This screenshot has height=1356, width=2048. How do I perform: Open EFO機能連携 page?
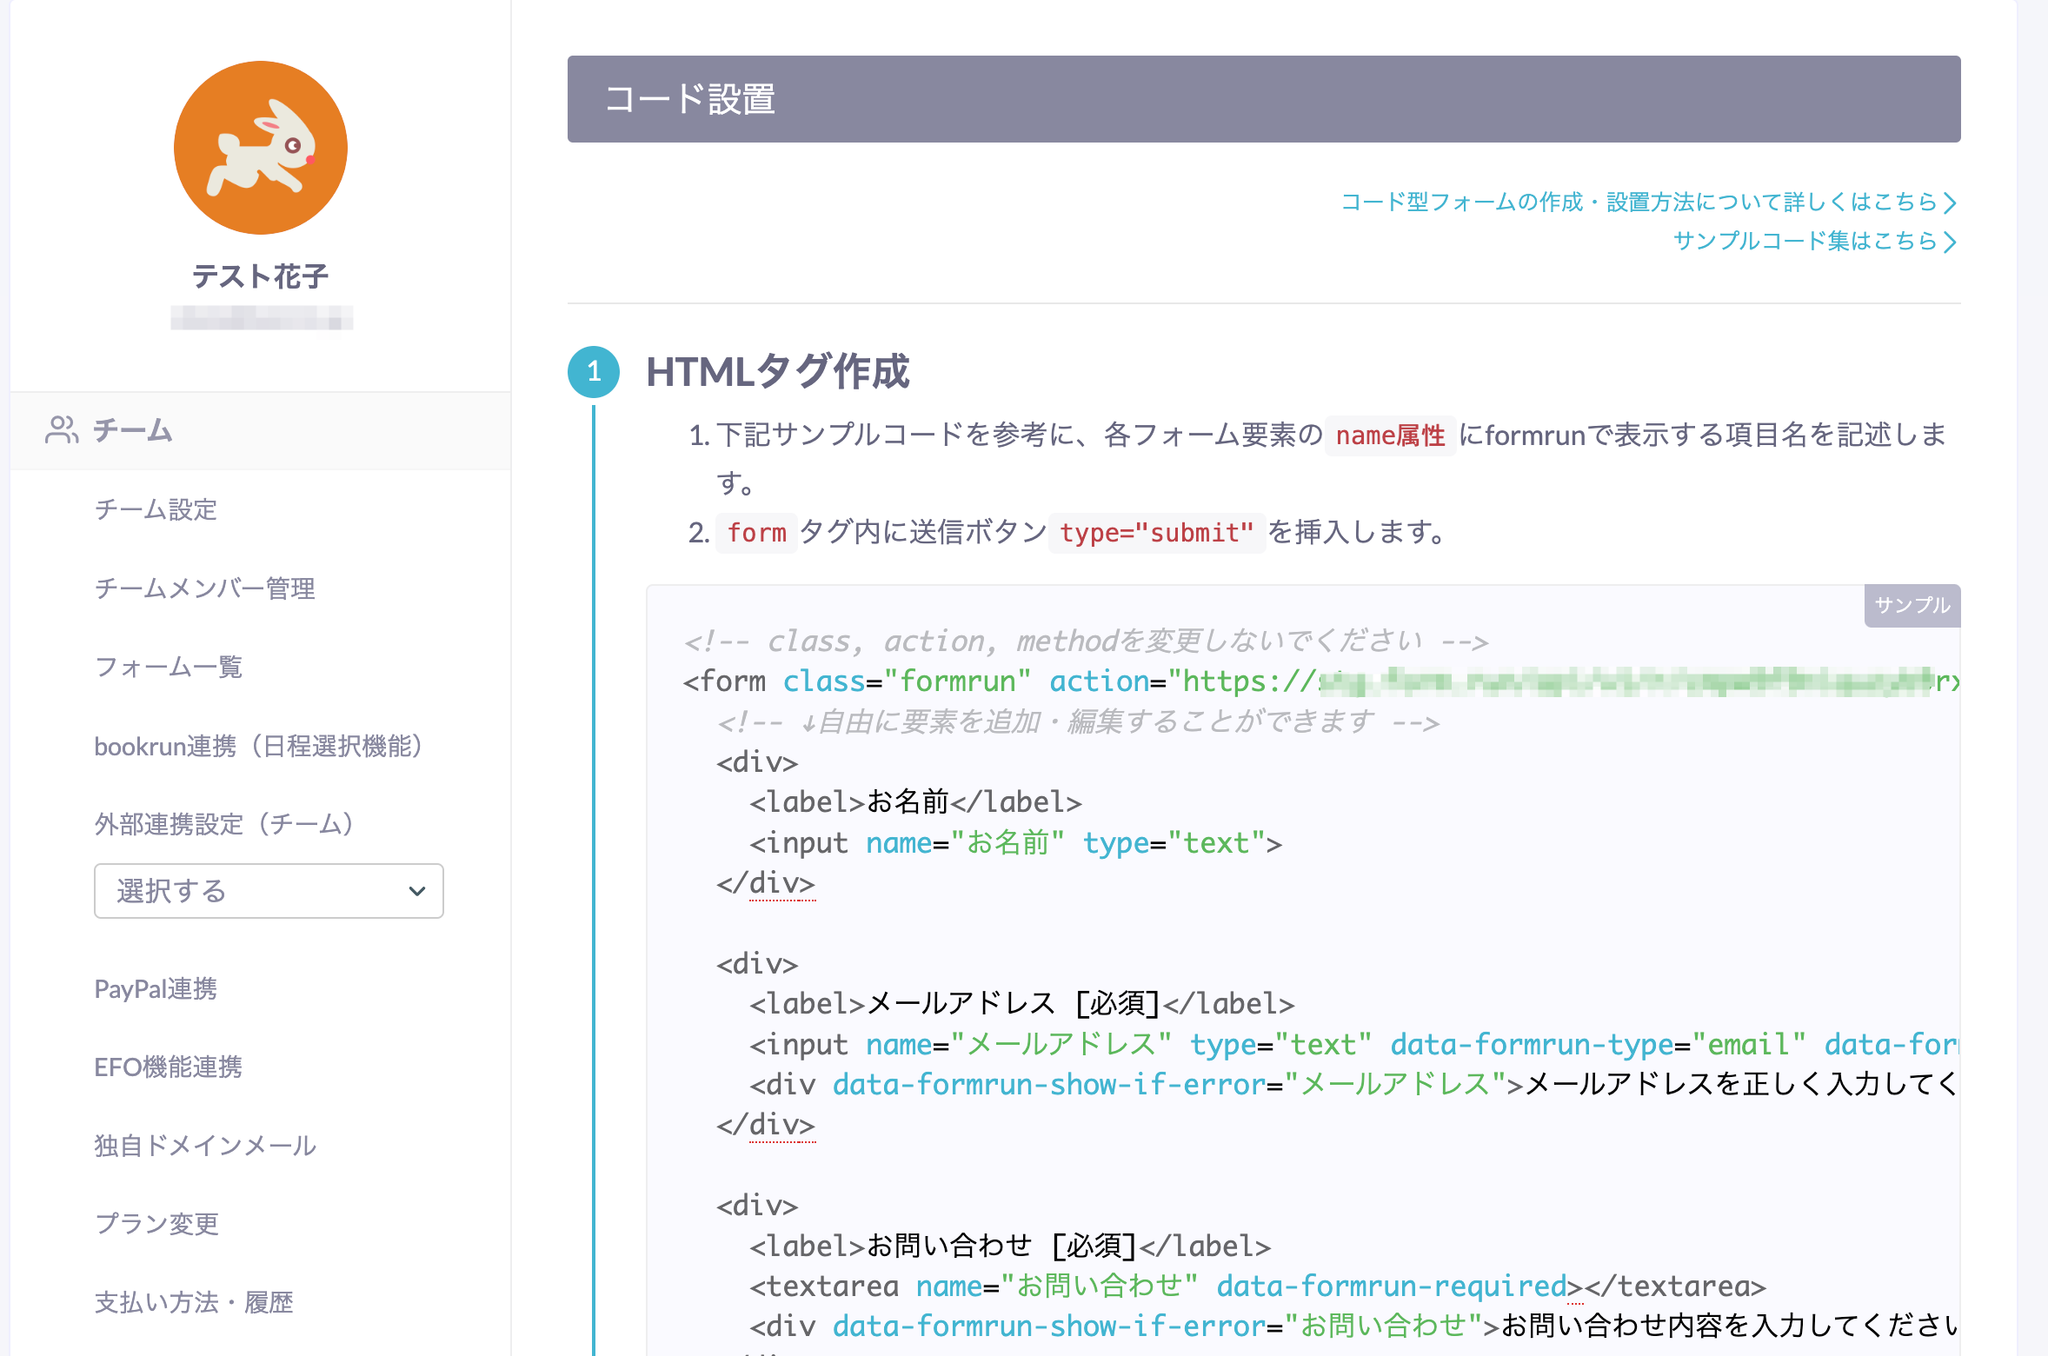click(x=168, y=1067)
